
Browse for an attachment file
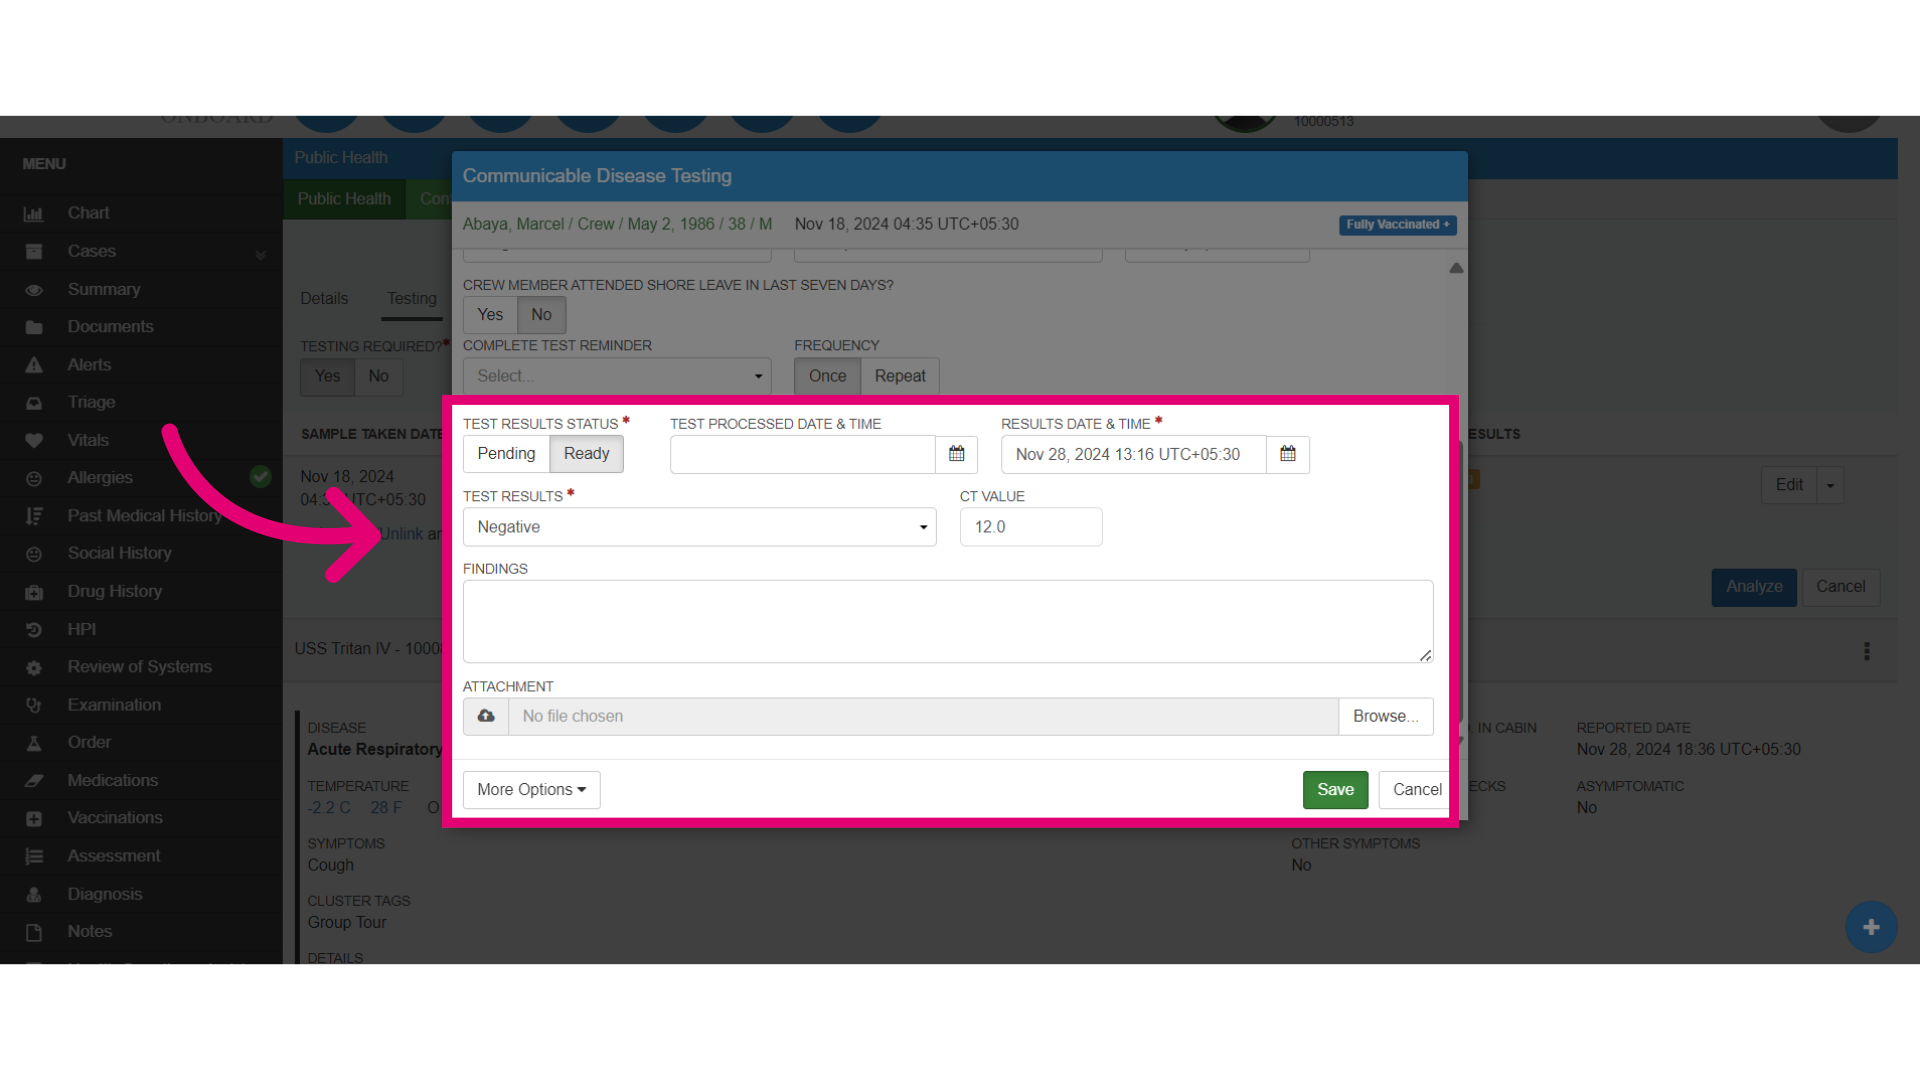pos(1385,716)
